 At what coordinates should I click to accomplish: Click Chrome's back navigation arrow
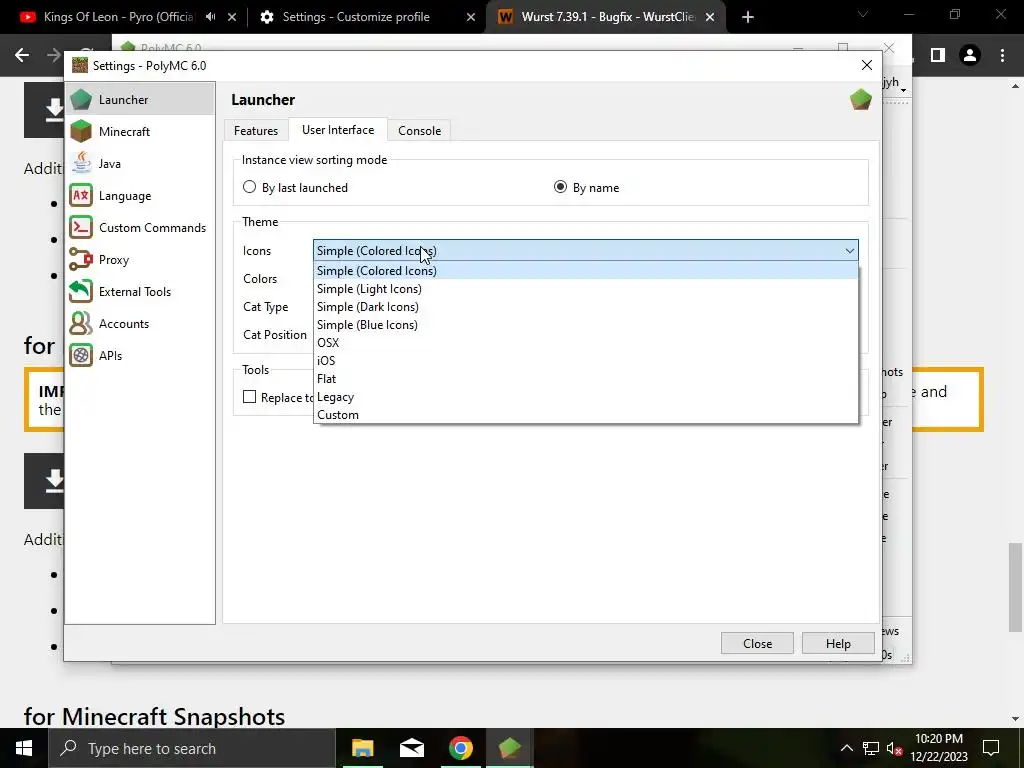(22, 56)
